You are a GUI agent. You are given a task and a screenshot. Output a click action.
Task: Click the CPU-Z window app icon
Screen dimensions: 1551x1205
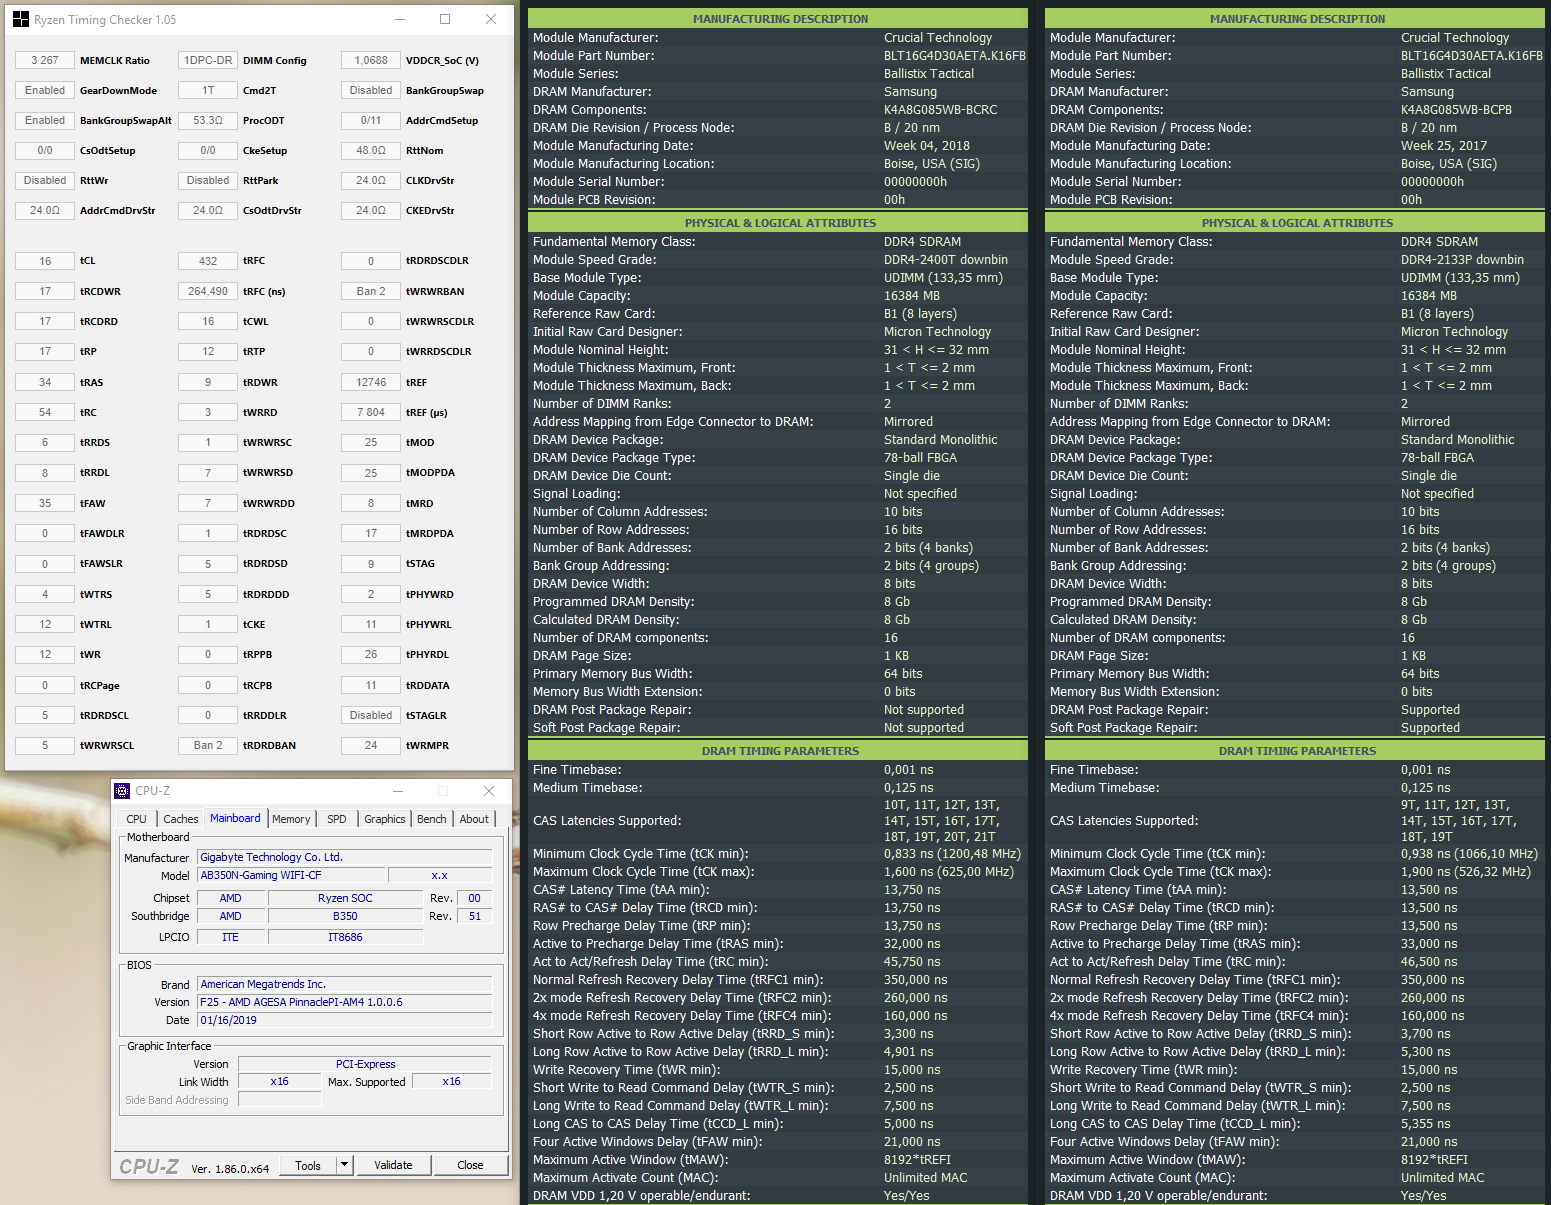coord(122,790)
